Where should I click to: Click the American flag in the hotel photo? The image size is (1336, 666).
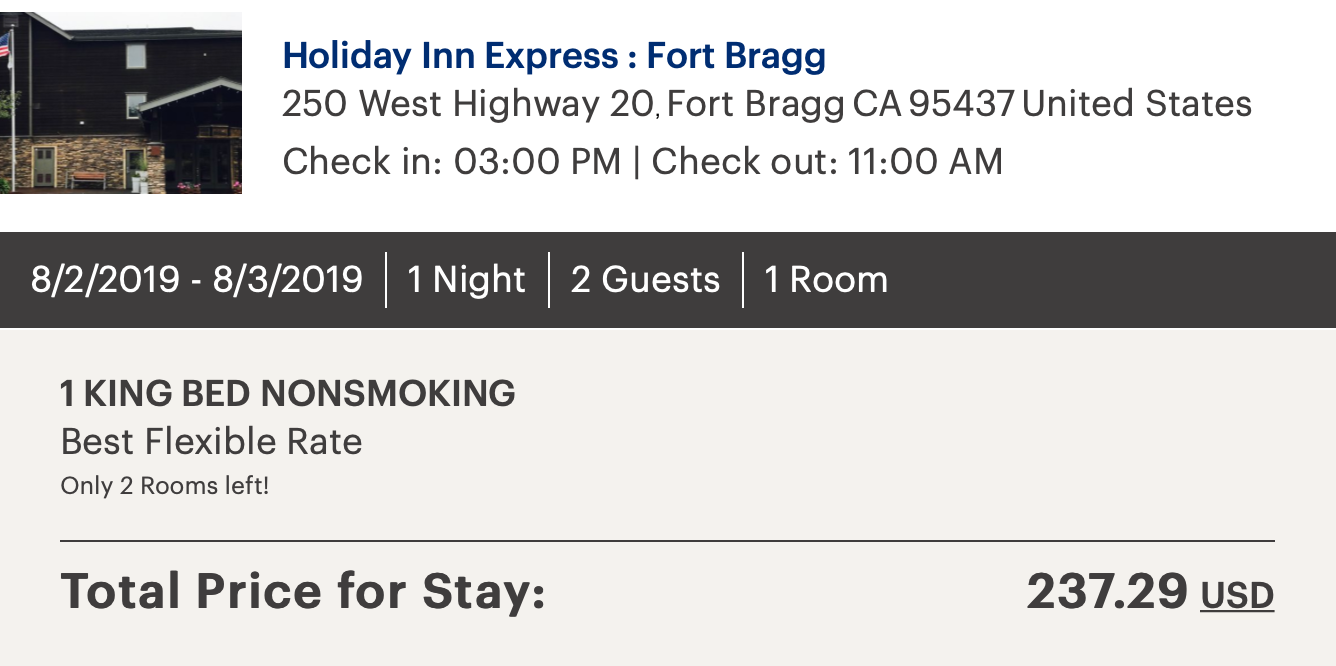(4, 45)
